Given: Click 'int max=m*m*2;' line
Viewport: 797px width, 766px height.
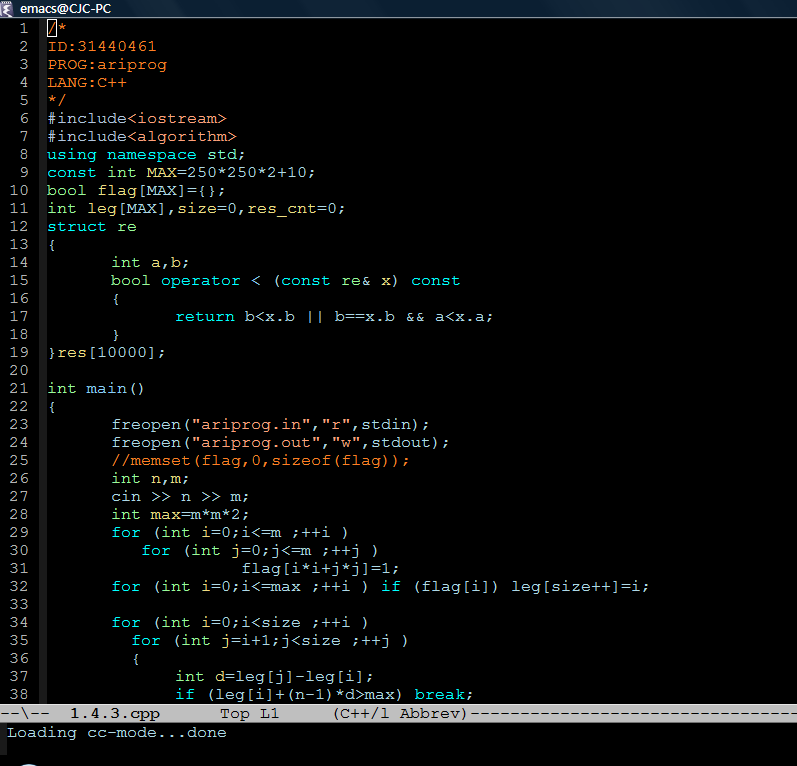Looking at the screenshot, I should pos(180,514).
